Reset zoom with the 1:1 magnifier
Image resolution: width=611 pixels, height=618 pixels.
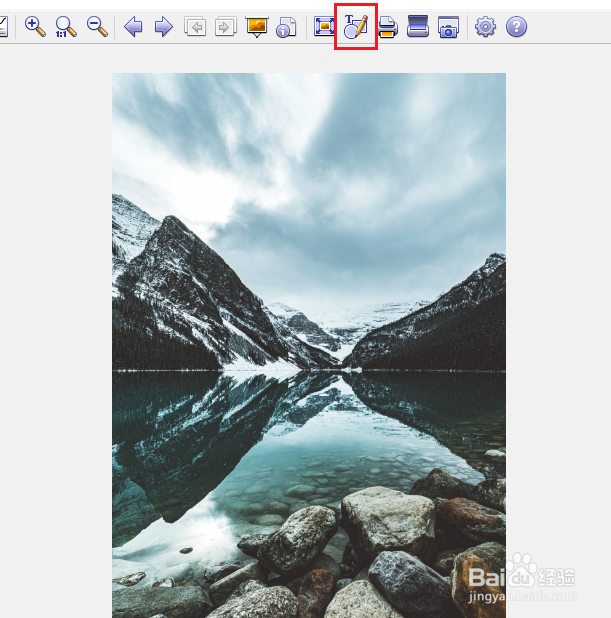66,27
